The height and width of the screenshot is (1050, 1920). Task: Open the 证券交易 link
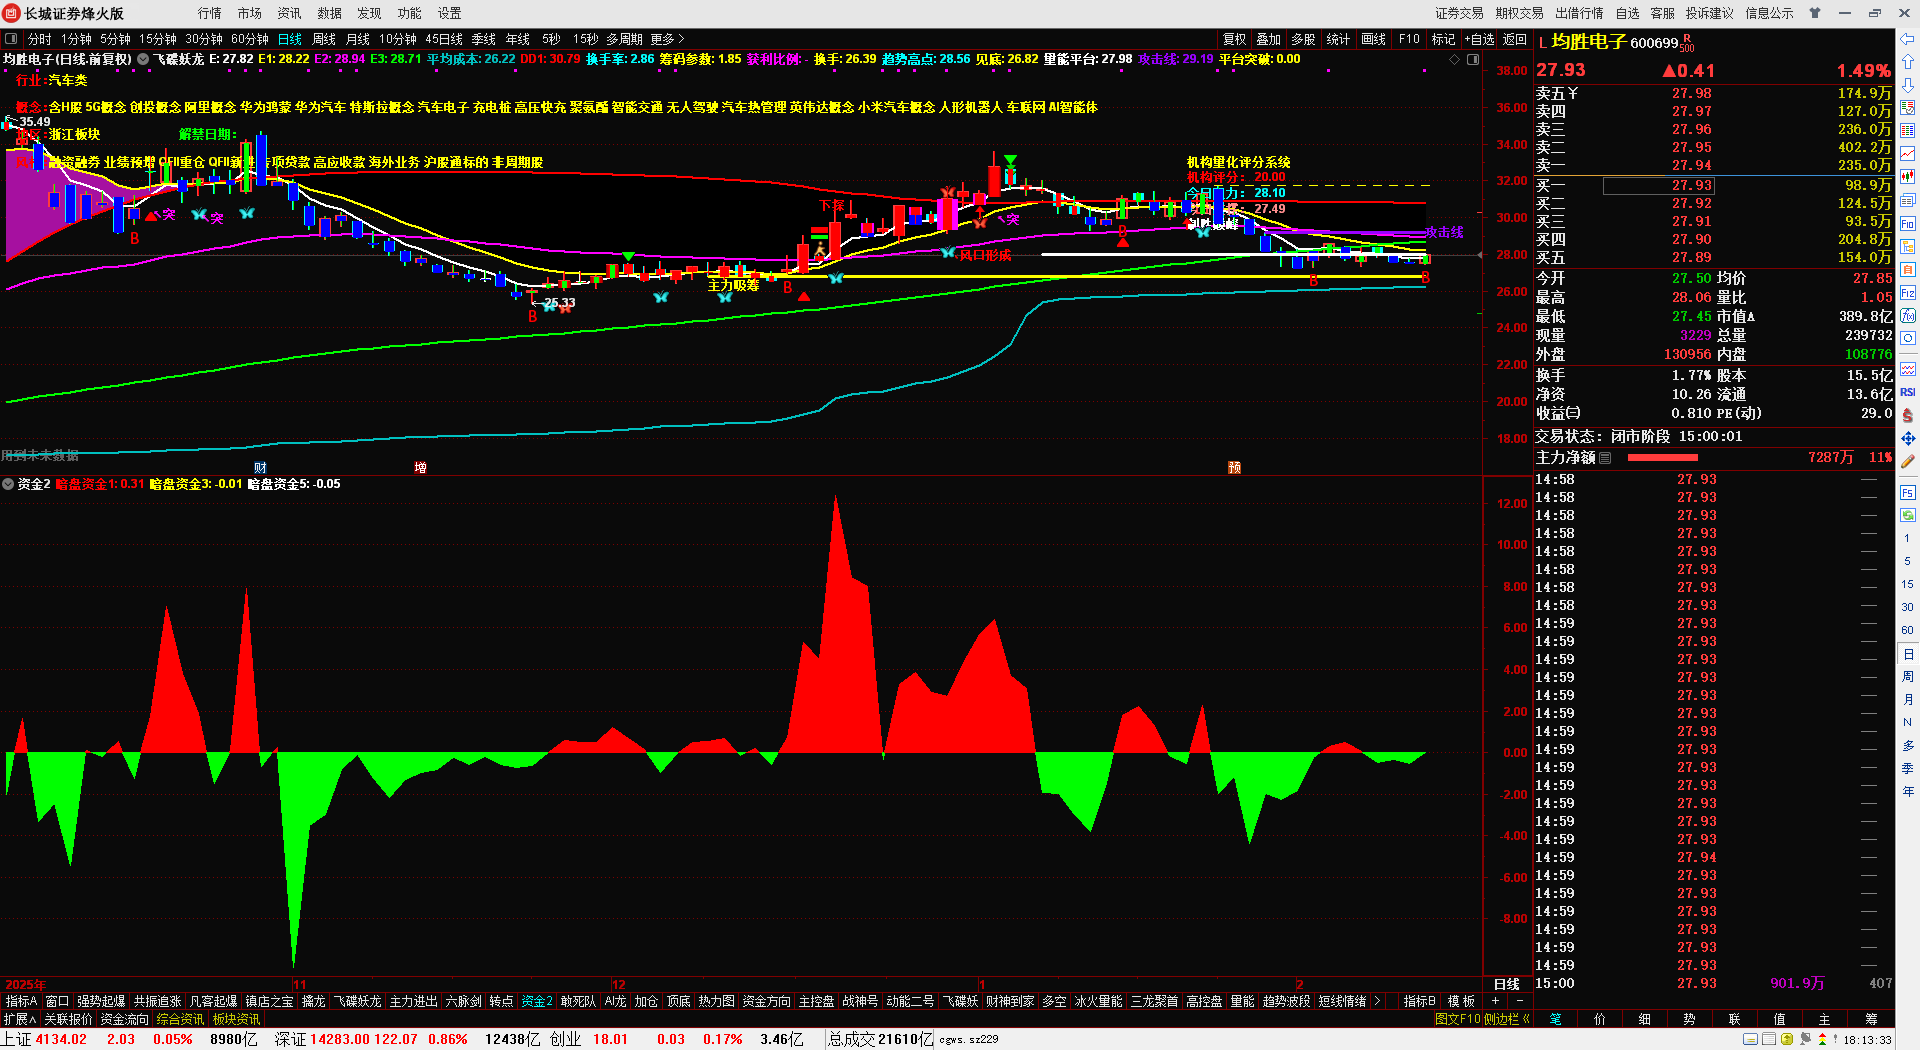click(x=1460, y=13)
